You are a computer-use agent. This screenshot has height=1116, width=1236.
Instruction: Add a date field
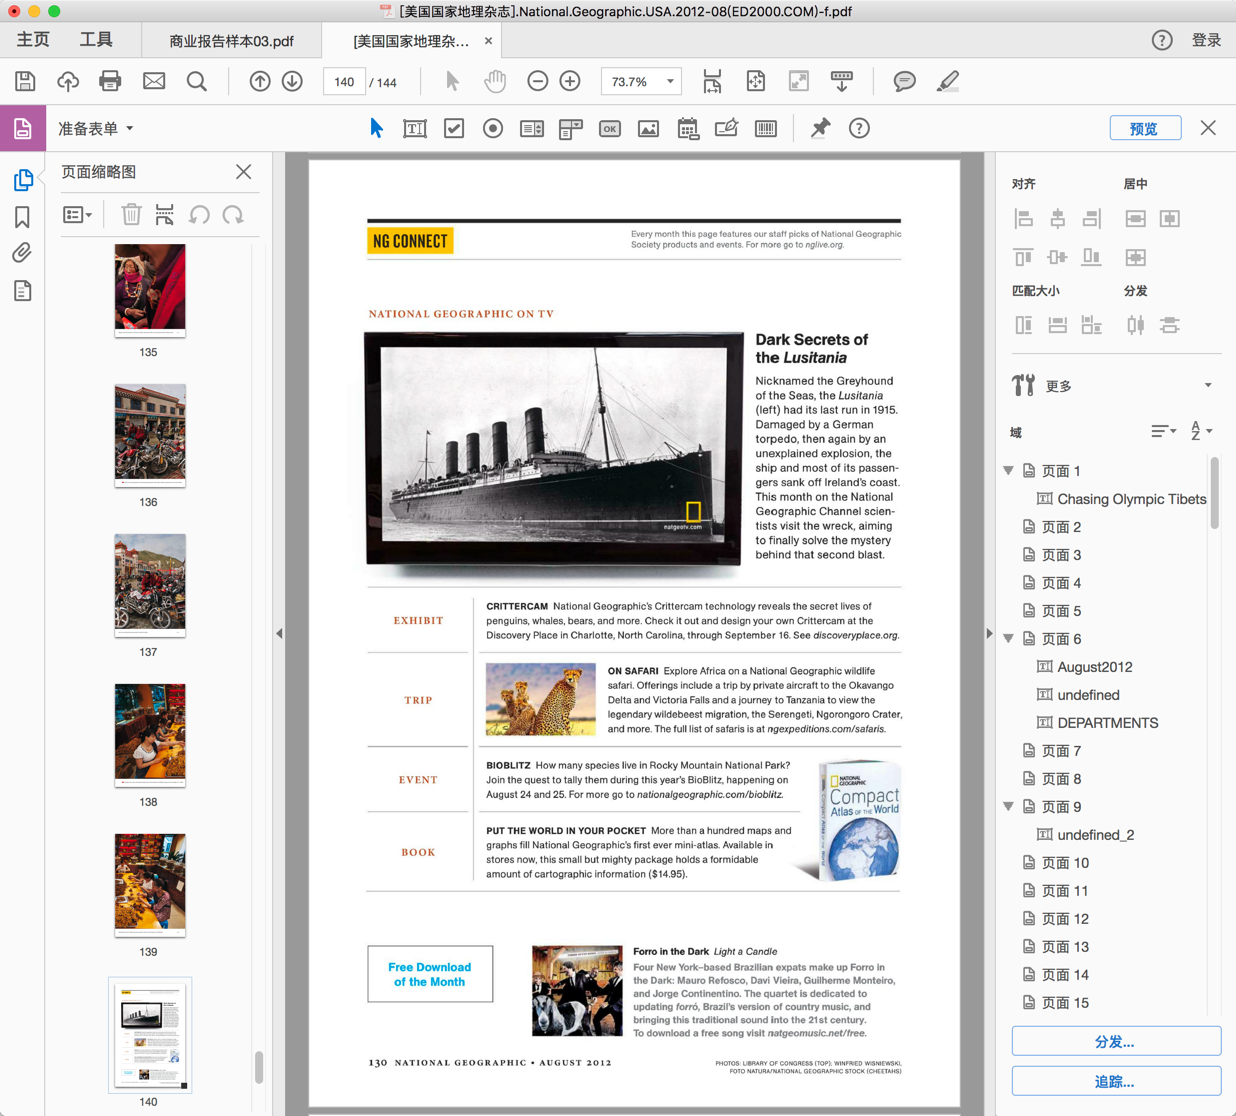[688, 128]
